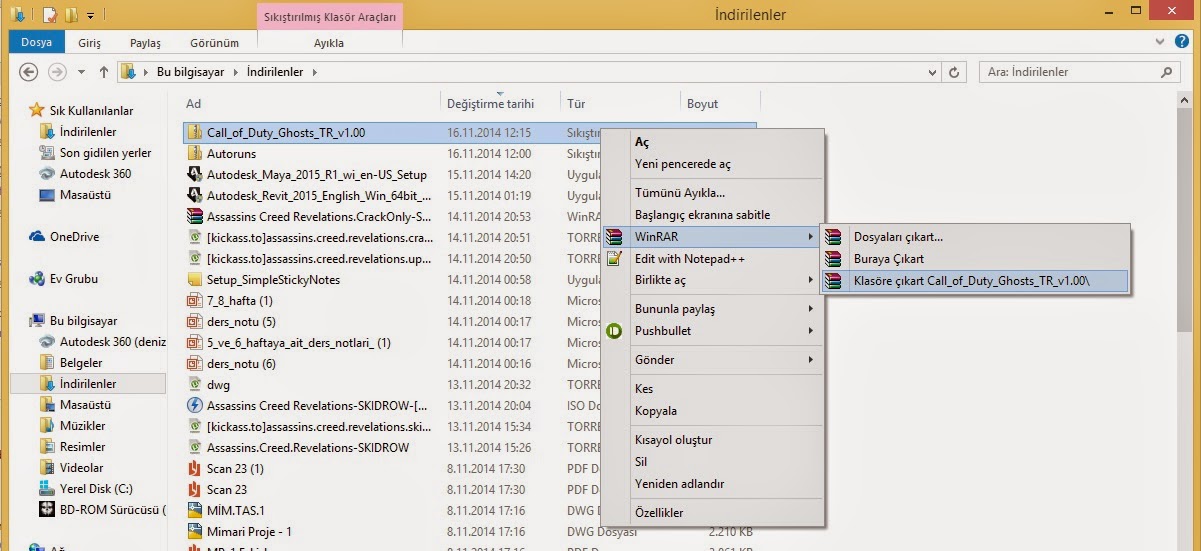Open the recent locations dropdown arrow
The width and height of the screenshot is (1201, 551).
coord(82,72)
